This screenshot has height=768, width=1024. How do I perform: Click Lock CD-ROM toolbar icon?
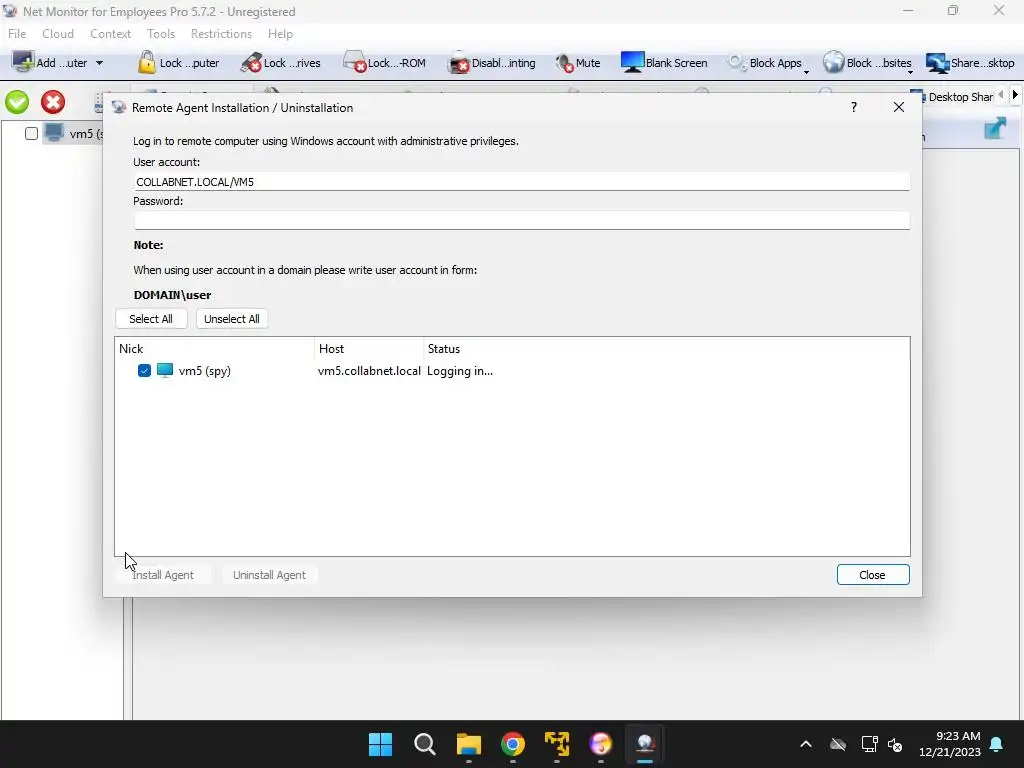coord(355,63)
